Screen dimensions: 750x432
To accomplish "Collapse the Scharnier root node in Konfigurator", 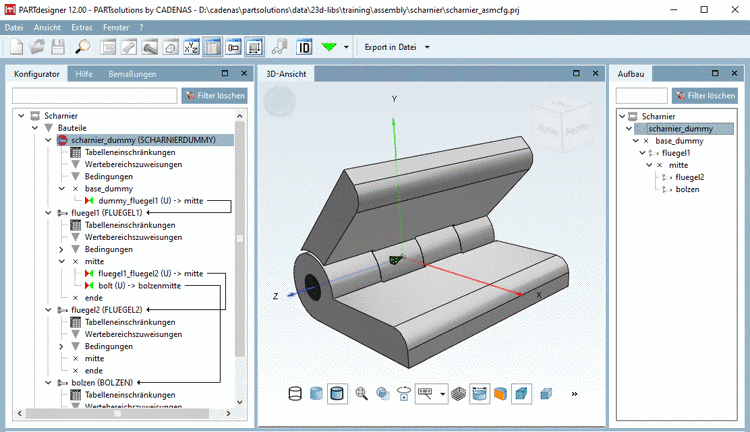I will pyautogui.click(x=21, y=116).
